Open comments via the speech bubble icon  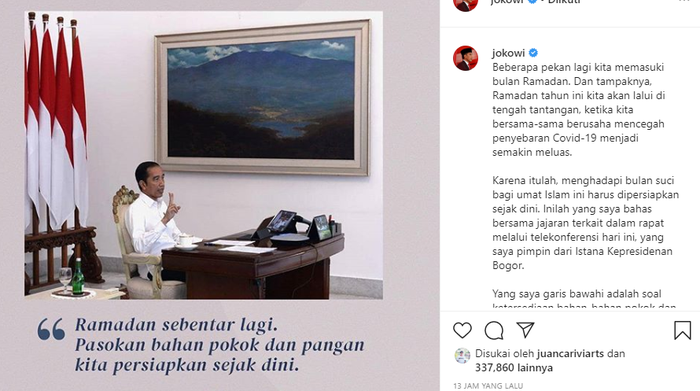494,331
